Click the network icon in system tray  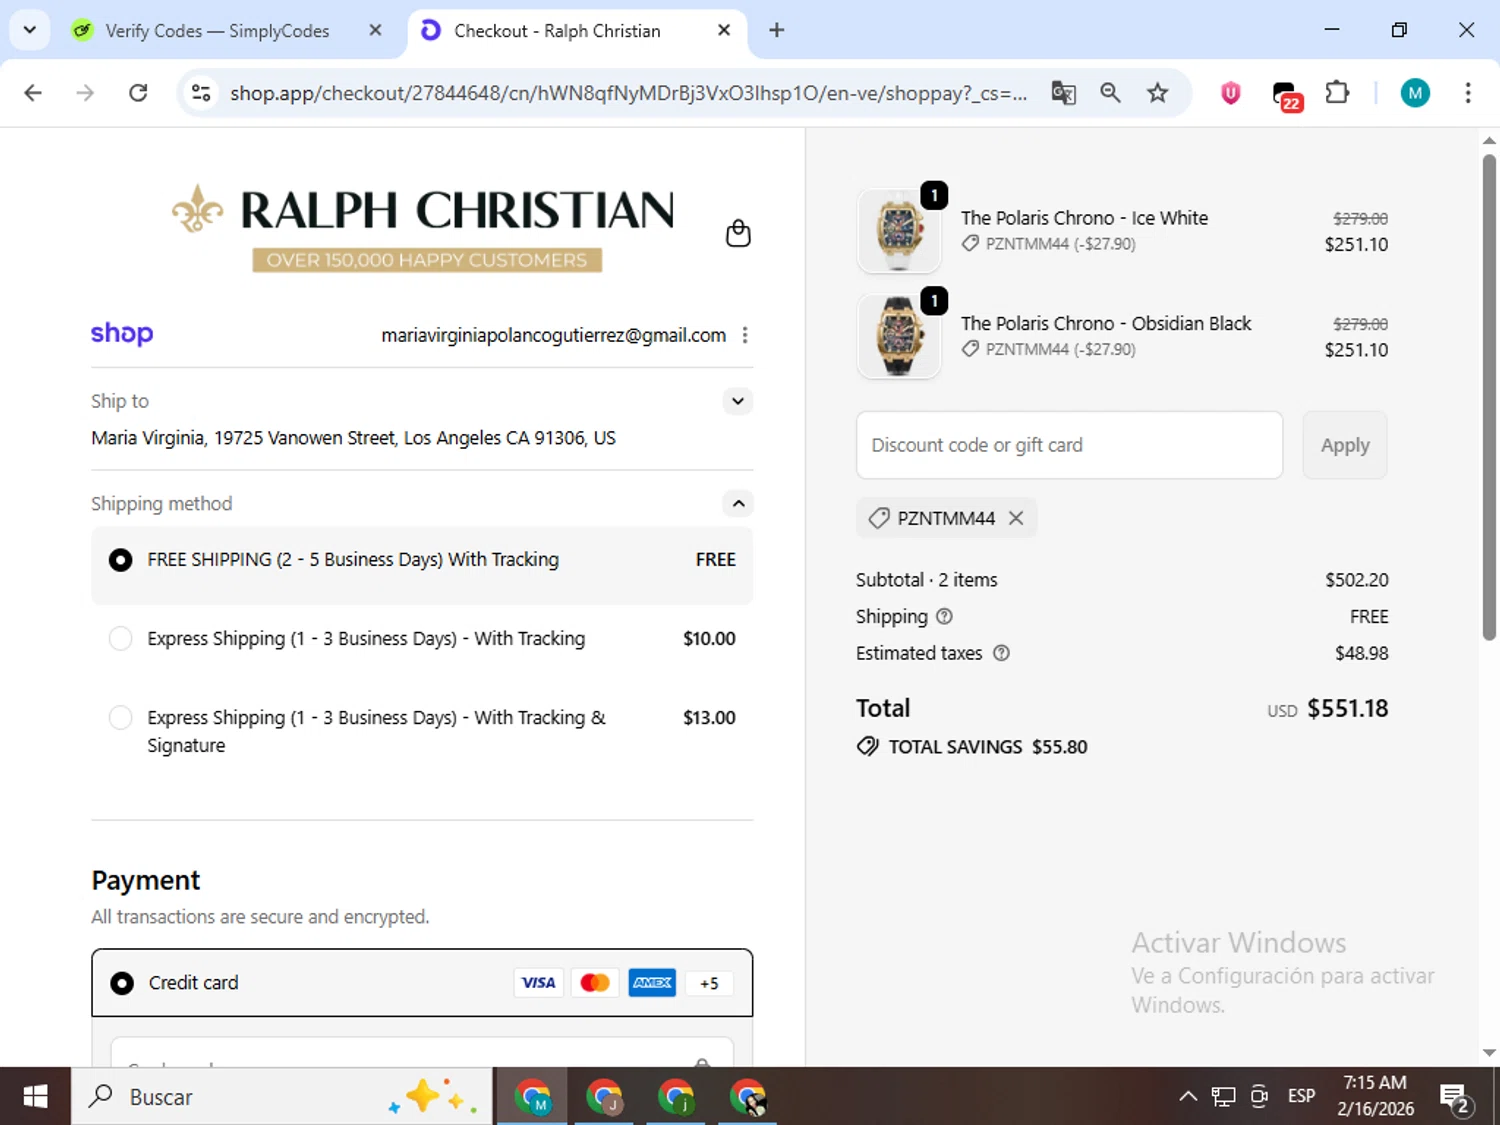point(1223,1097)
